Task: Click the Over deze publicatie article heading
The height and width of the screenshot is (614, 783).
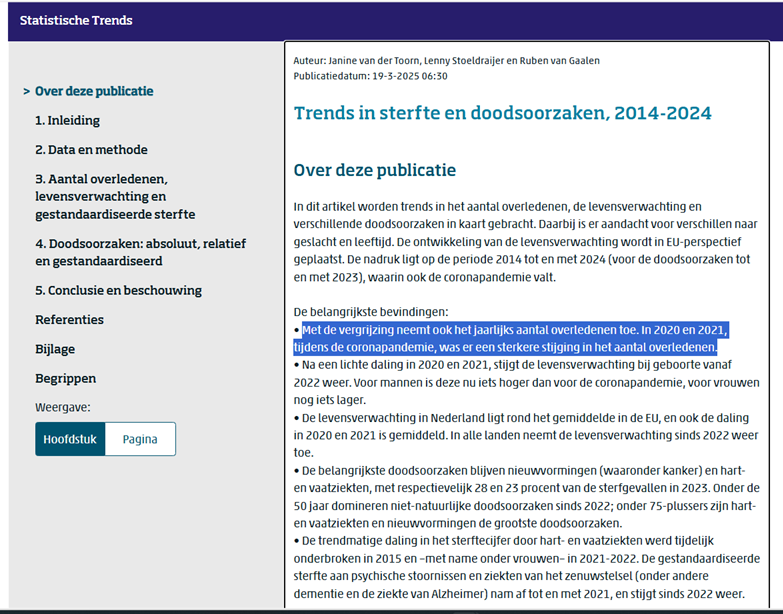Action: 374,170
